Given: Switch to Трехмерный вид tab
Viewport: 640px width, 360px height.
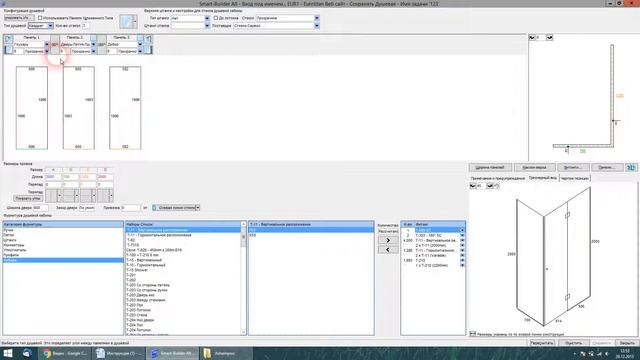Looking at the screenshot, I should click(542, 178).
